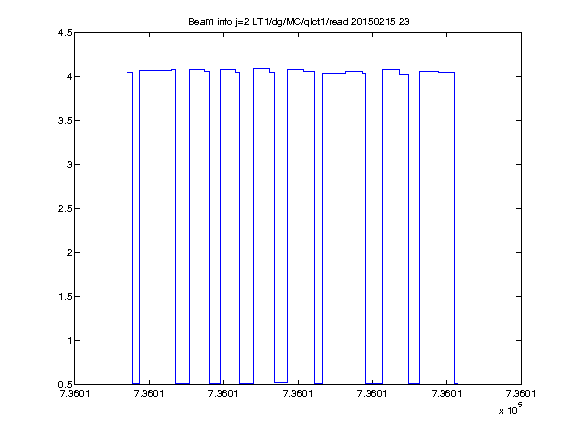Select the 0.5 y-axis tick label
This screenshot has width=576, height=432.
[x=65, y=385]
